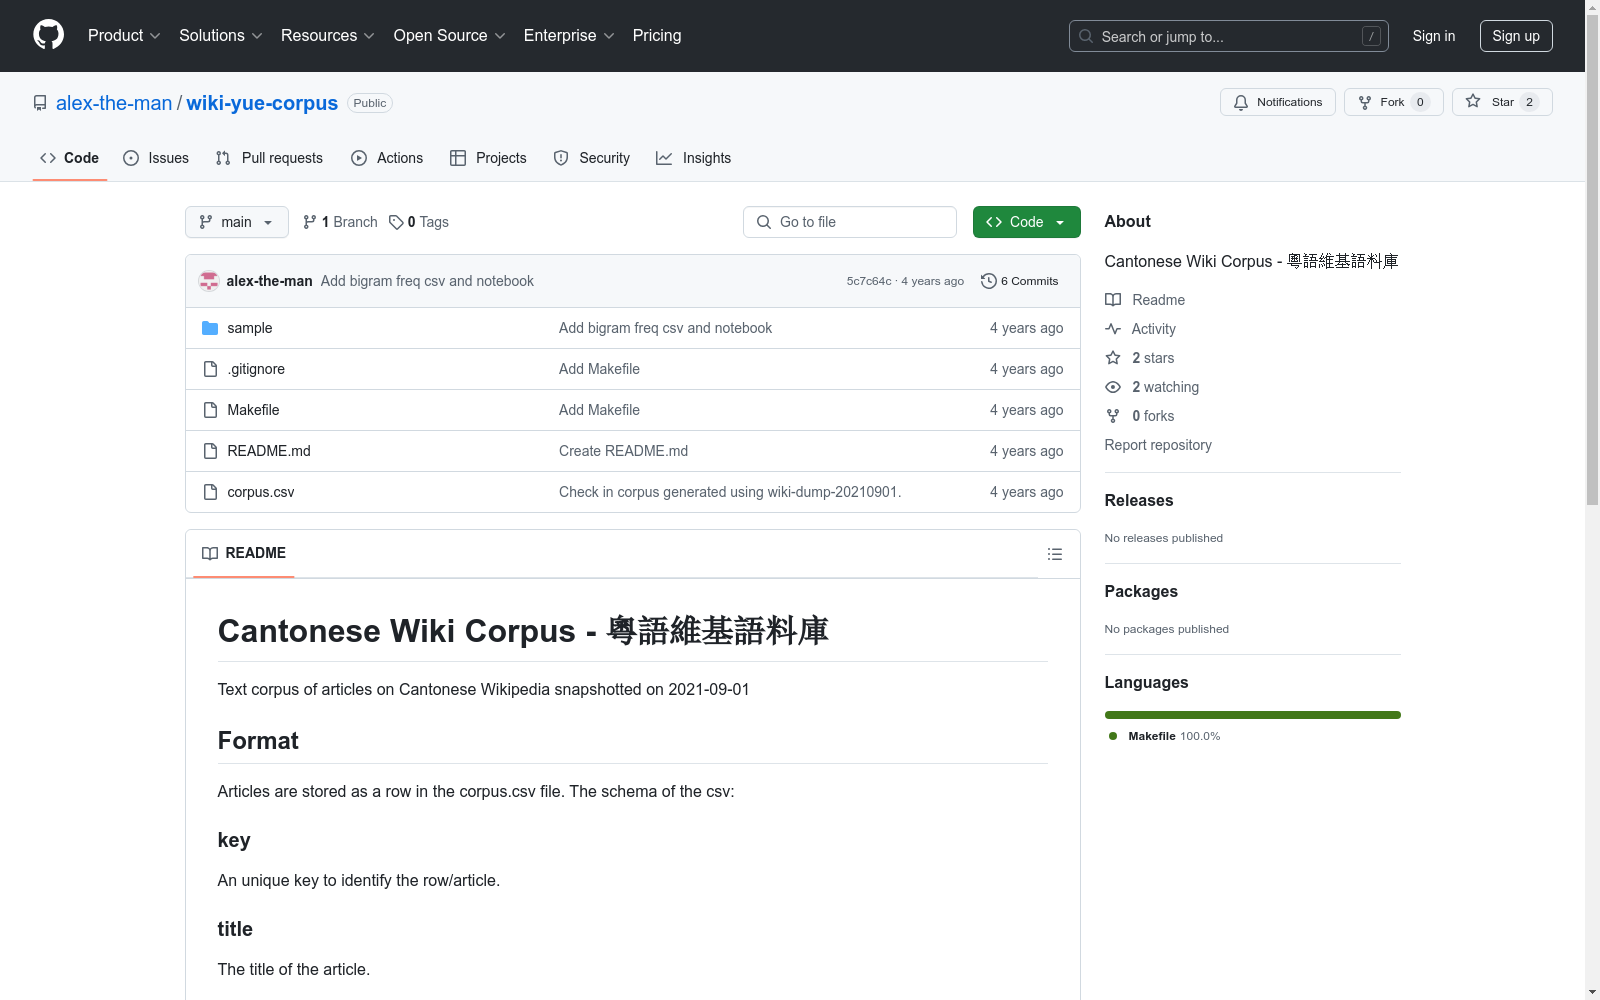The width and height of the screenshot is (1600, 1000).
Task: Click the Makefile 100.0% language entry
Action: (1165, 736)
